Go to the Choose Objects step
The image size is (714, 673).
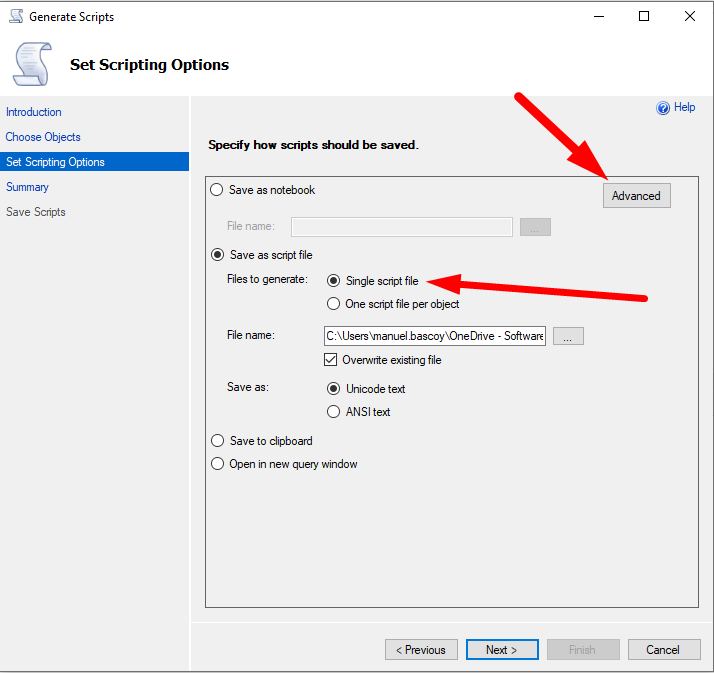coord(43,137)
